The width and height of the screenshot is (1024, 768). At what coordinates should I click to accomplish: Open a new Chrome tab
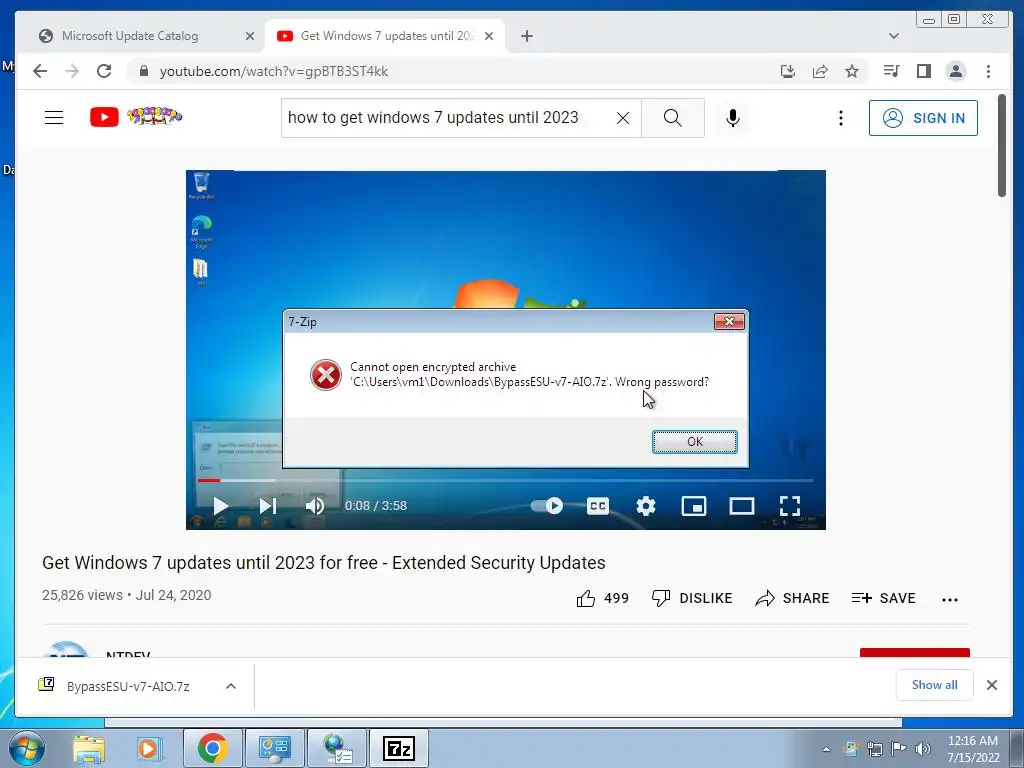(527, 36)
